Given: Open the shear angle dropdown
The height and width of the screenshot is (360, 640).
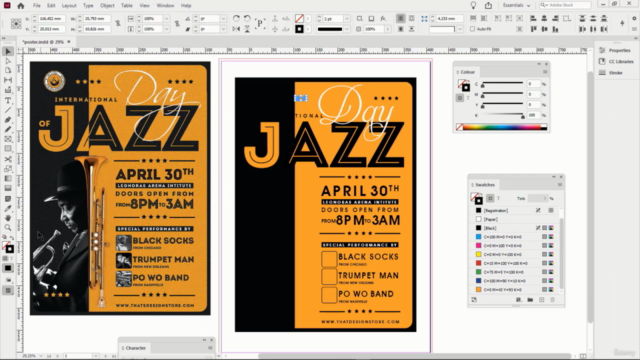Looking at the screenshot, I should (x=223, y=29).
